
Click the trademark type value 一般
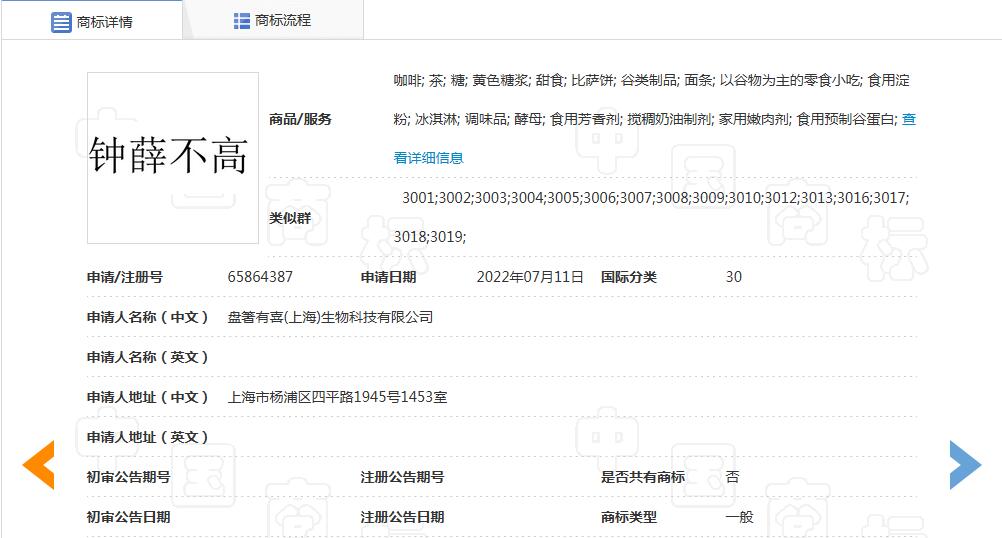(x=739, y=517)
